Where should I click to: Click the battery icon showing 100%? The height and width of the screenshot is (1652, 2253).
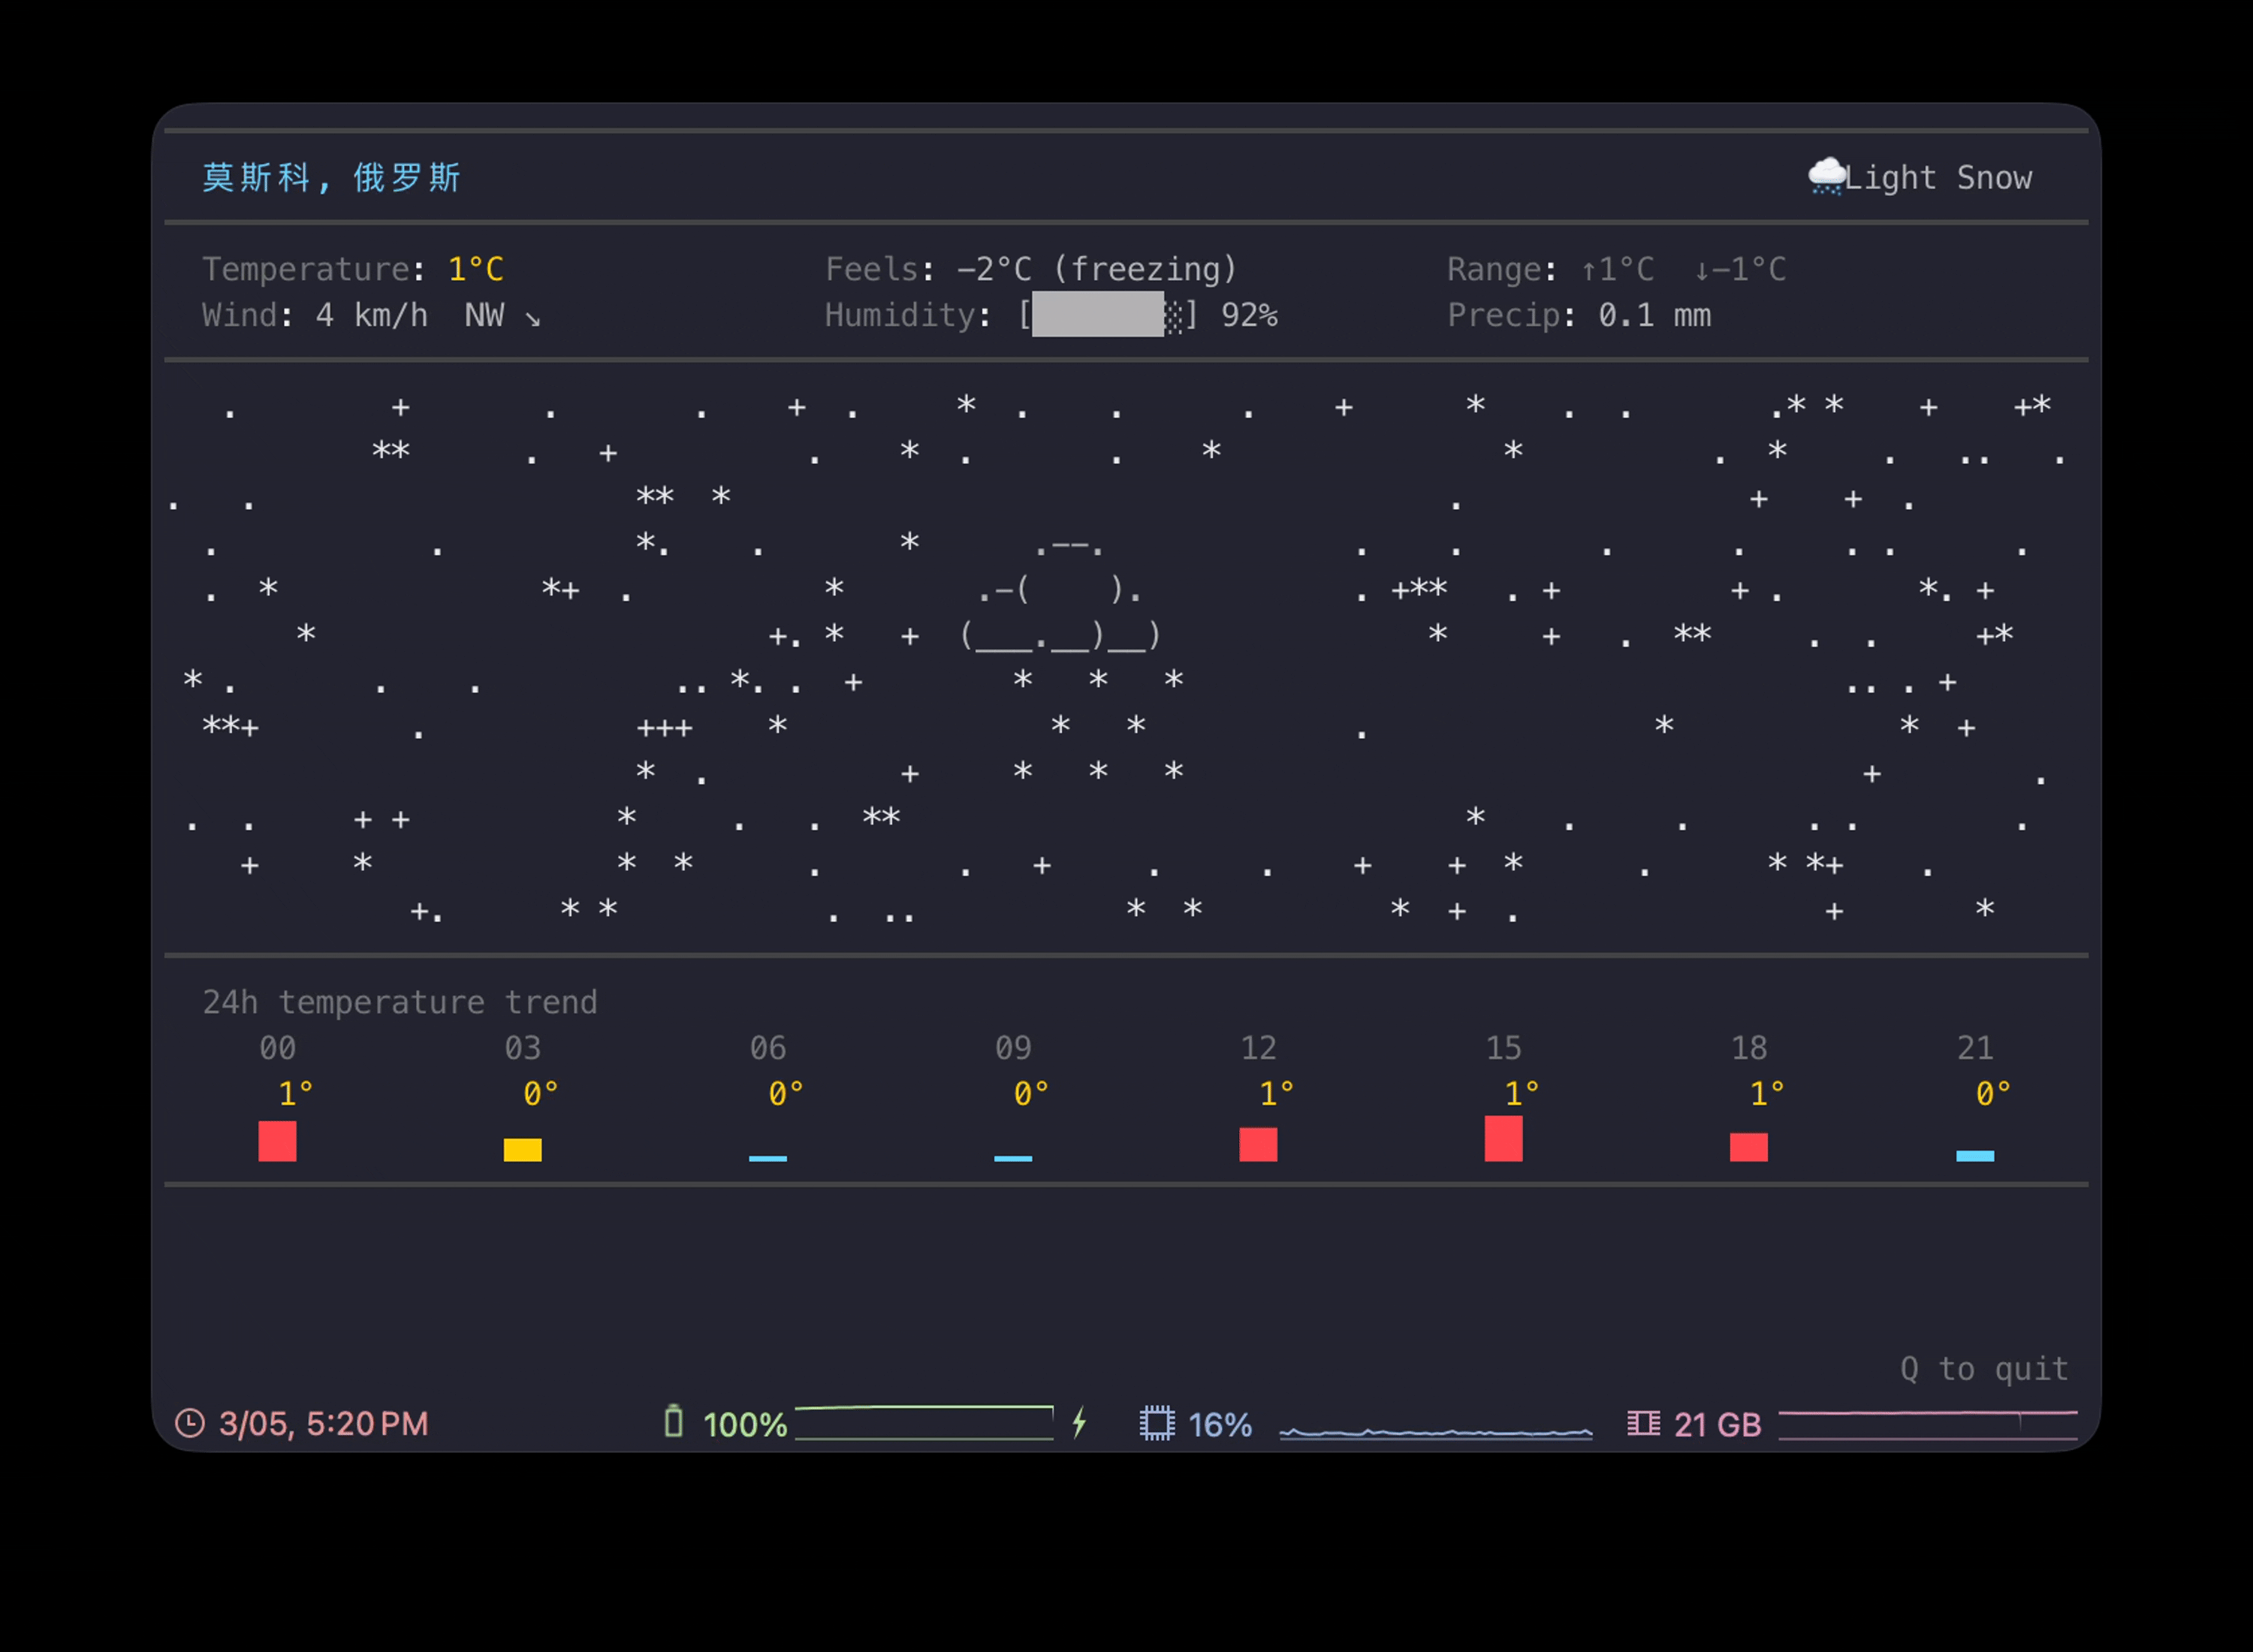tap(673, 1421)
